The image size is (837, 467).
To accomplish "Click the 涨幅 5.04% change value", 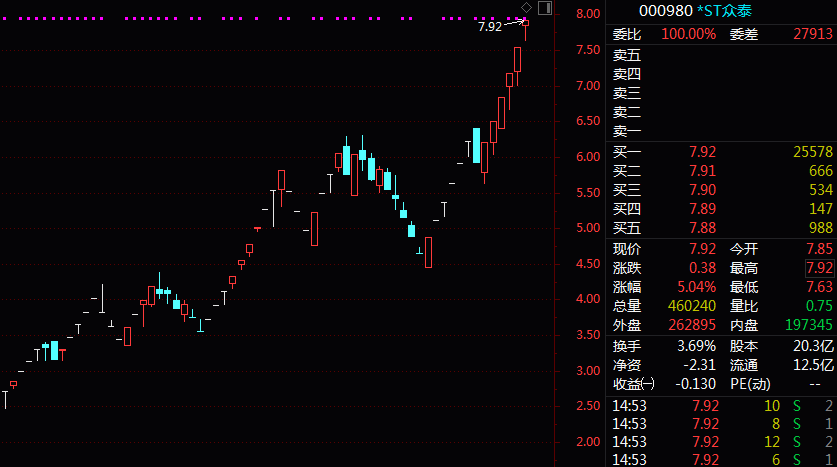I will point(695,287).
